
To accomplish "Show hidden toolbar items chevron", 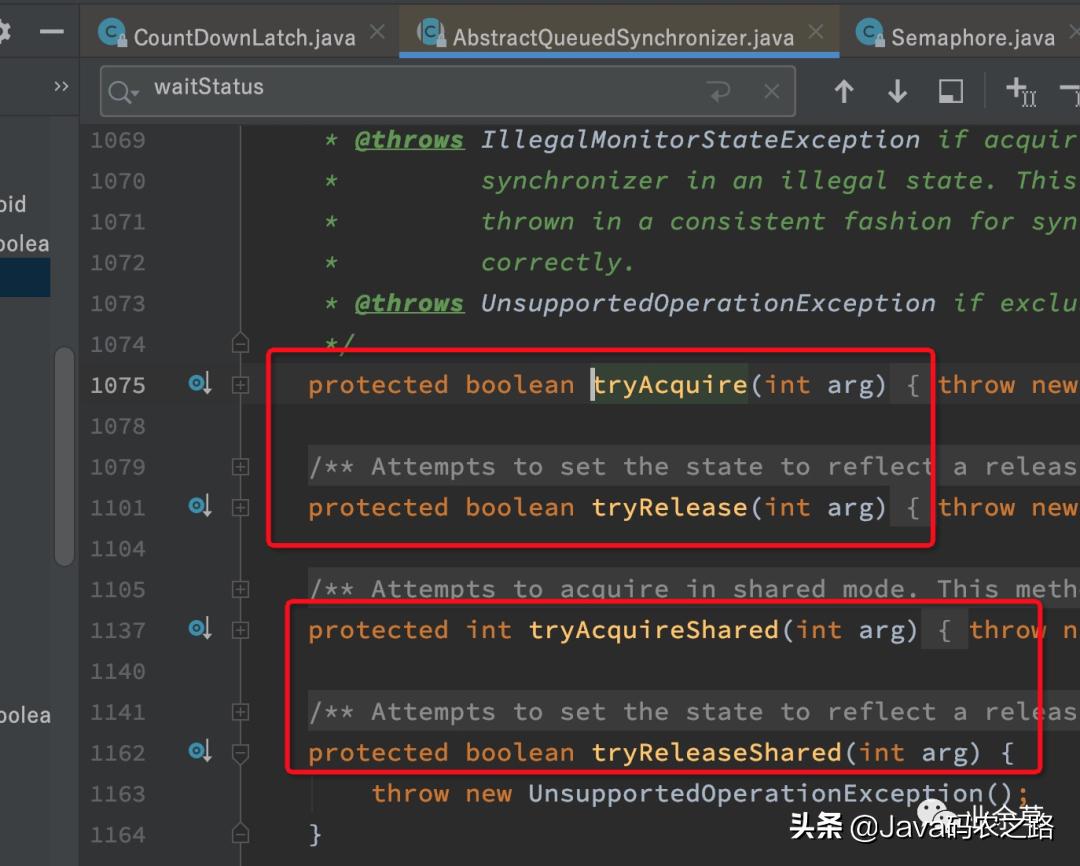I will (61, 86).
